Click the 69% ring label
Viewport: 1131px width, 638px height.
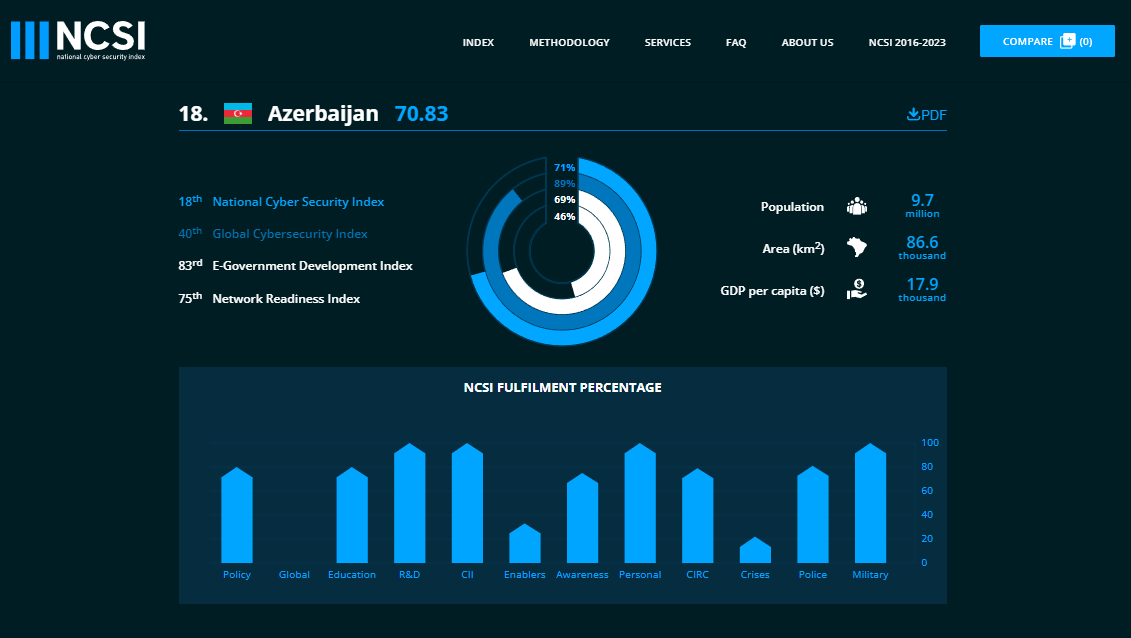tap(564, 200)
